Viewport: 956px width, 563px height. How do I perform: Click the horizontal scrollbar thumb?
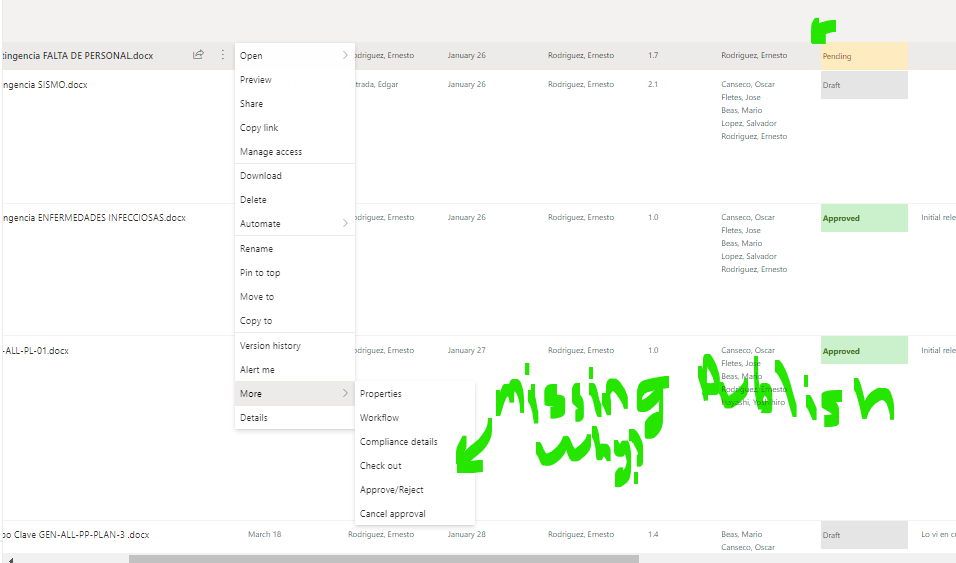pyautogui.click(x=384, y=559)
